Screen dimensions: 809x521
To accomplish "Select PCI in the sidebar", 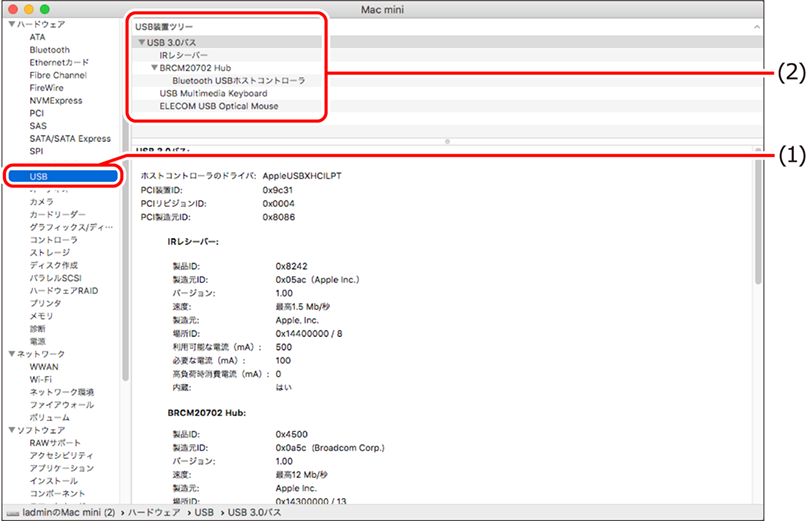I will click(37, 113).
